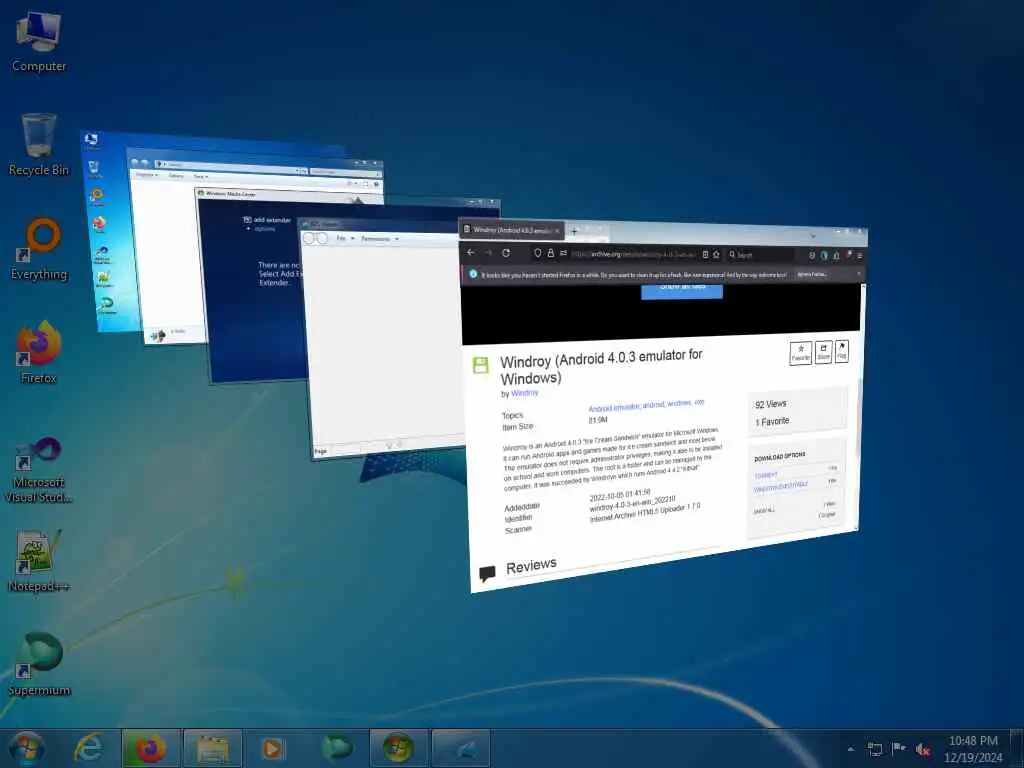Click the padlock site security icon in Firefox

(551, 253)
